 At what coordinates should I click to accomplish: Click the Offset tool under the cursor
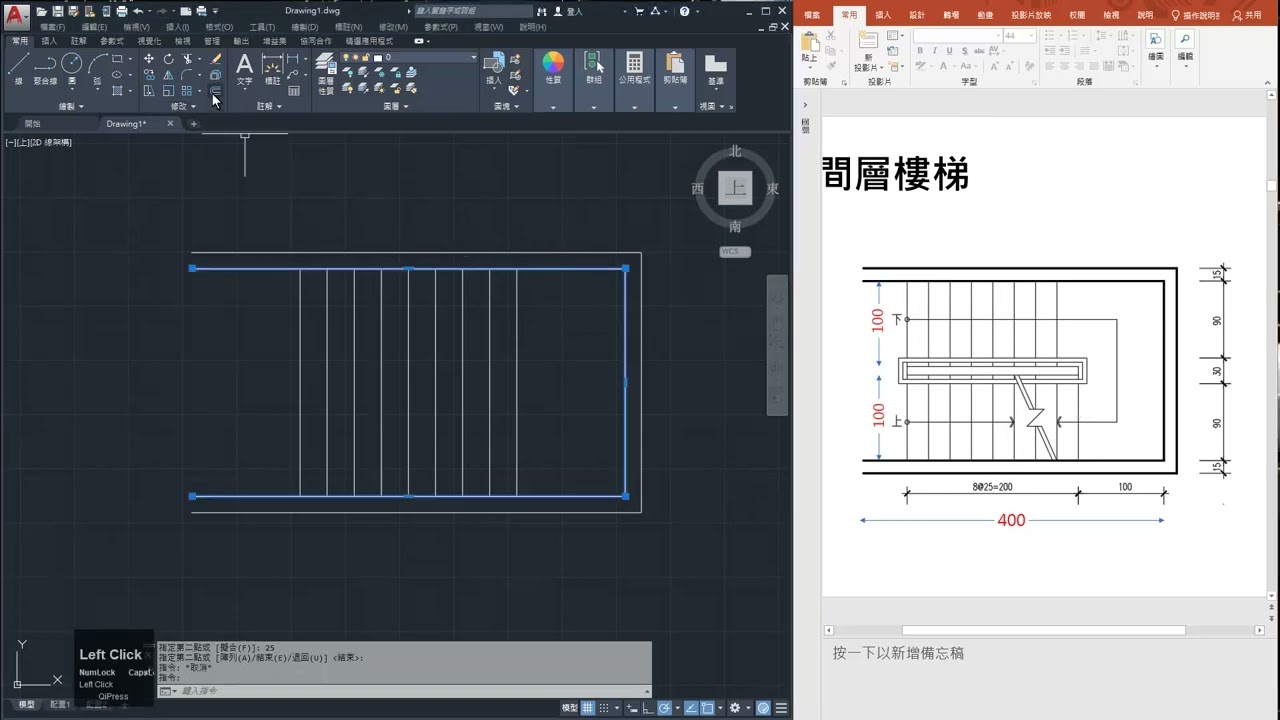click(x=215, y=91)
